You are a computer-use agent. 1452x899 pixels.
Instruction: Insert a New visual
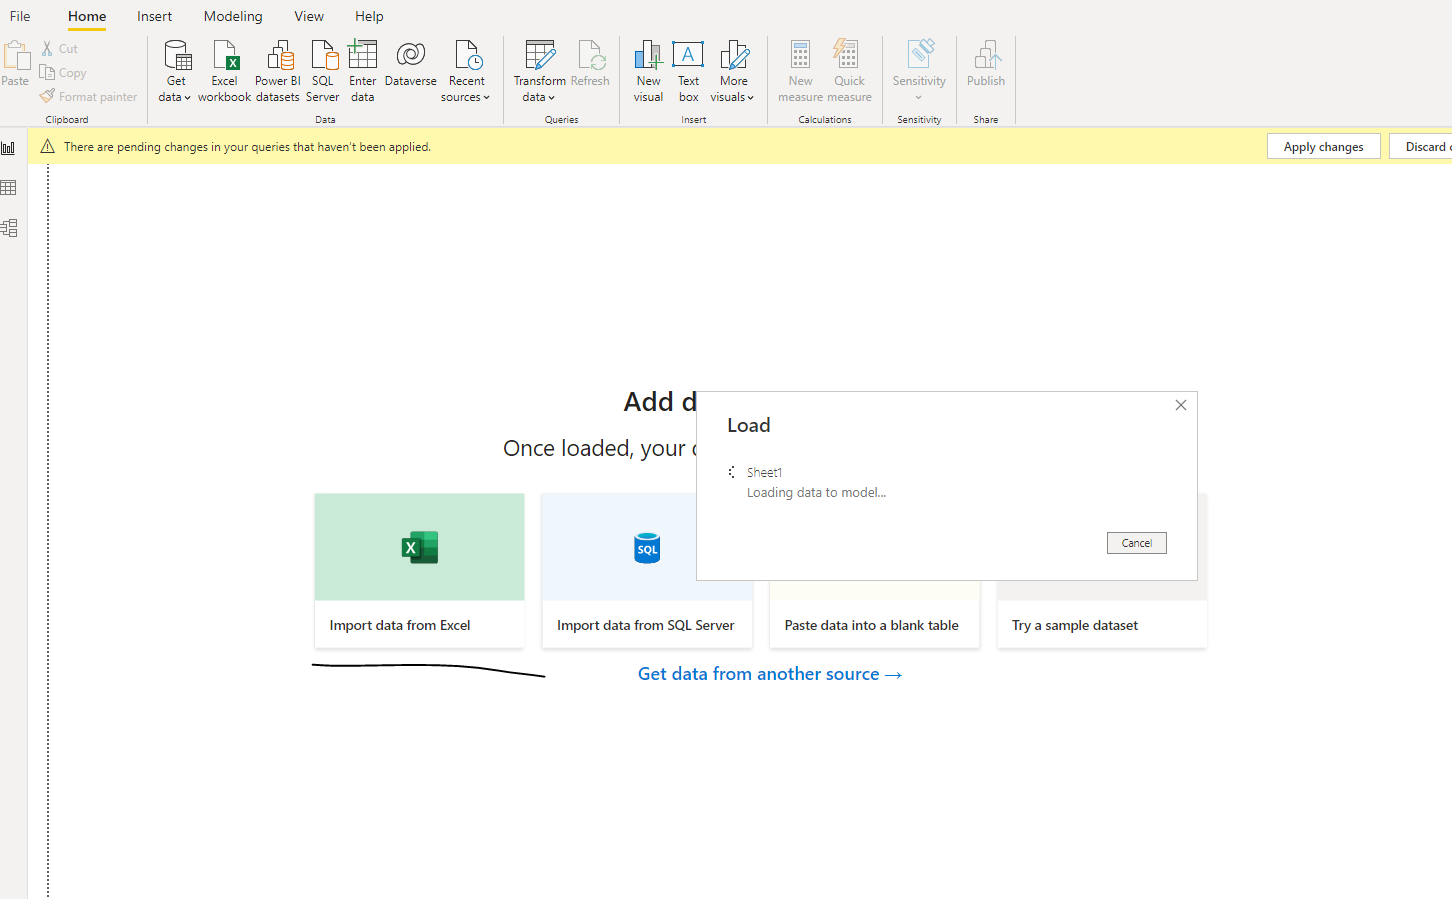(648, 71)
